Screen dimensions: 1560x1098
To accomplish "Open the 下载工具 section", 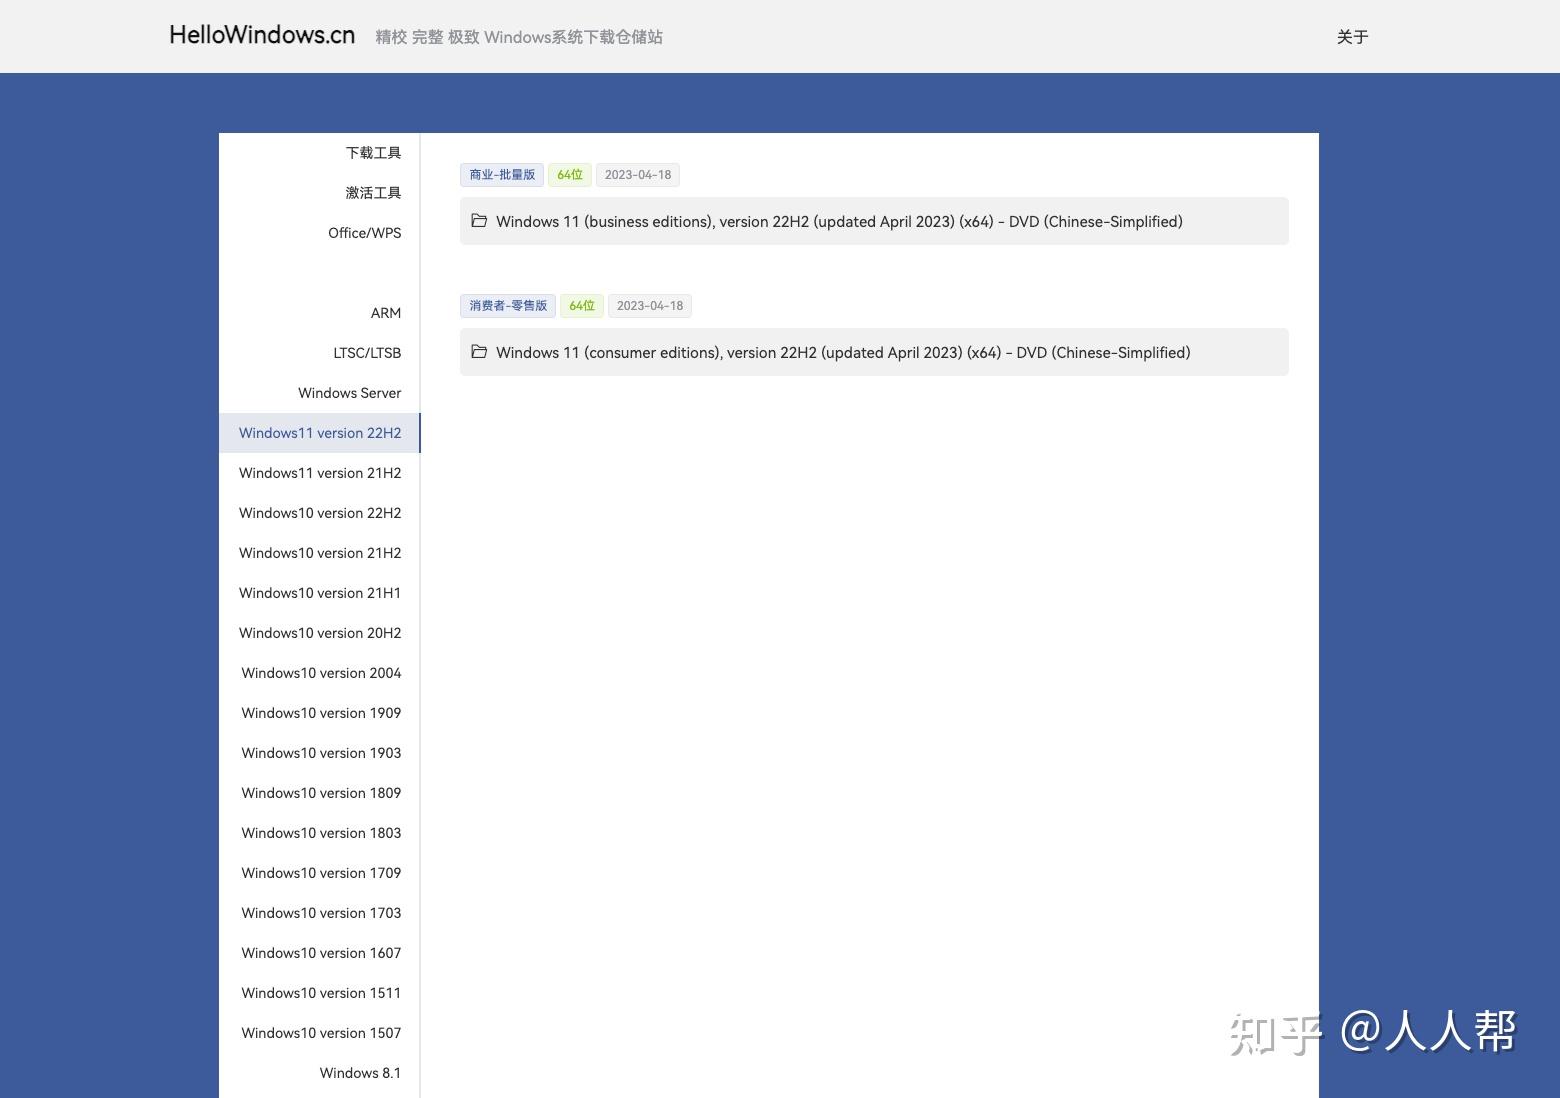I will (x=373, y=152).
